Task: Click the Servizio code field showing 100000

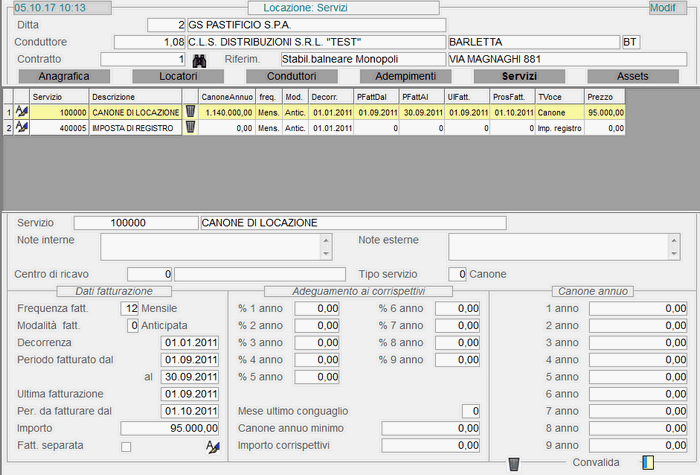Action: (136, 223)
